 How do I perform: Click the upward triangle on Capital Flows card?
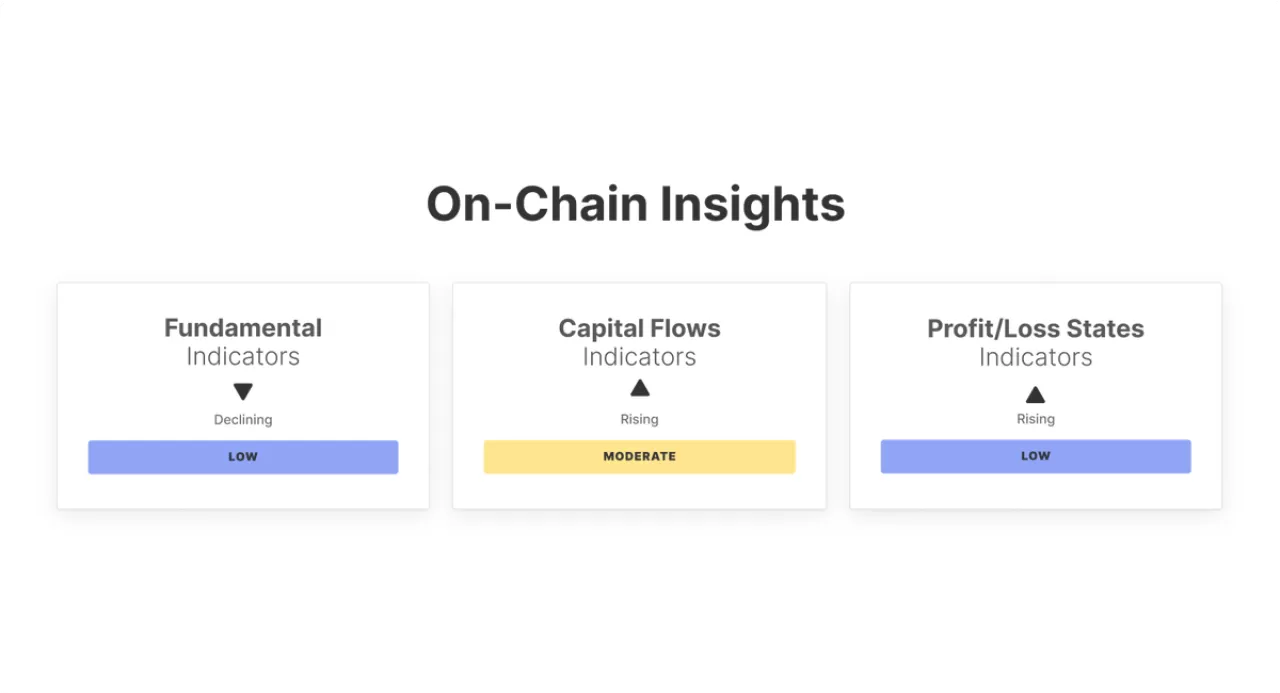(639, 387)
